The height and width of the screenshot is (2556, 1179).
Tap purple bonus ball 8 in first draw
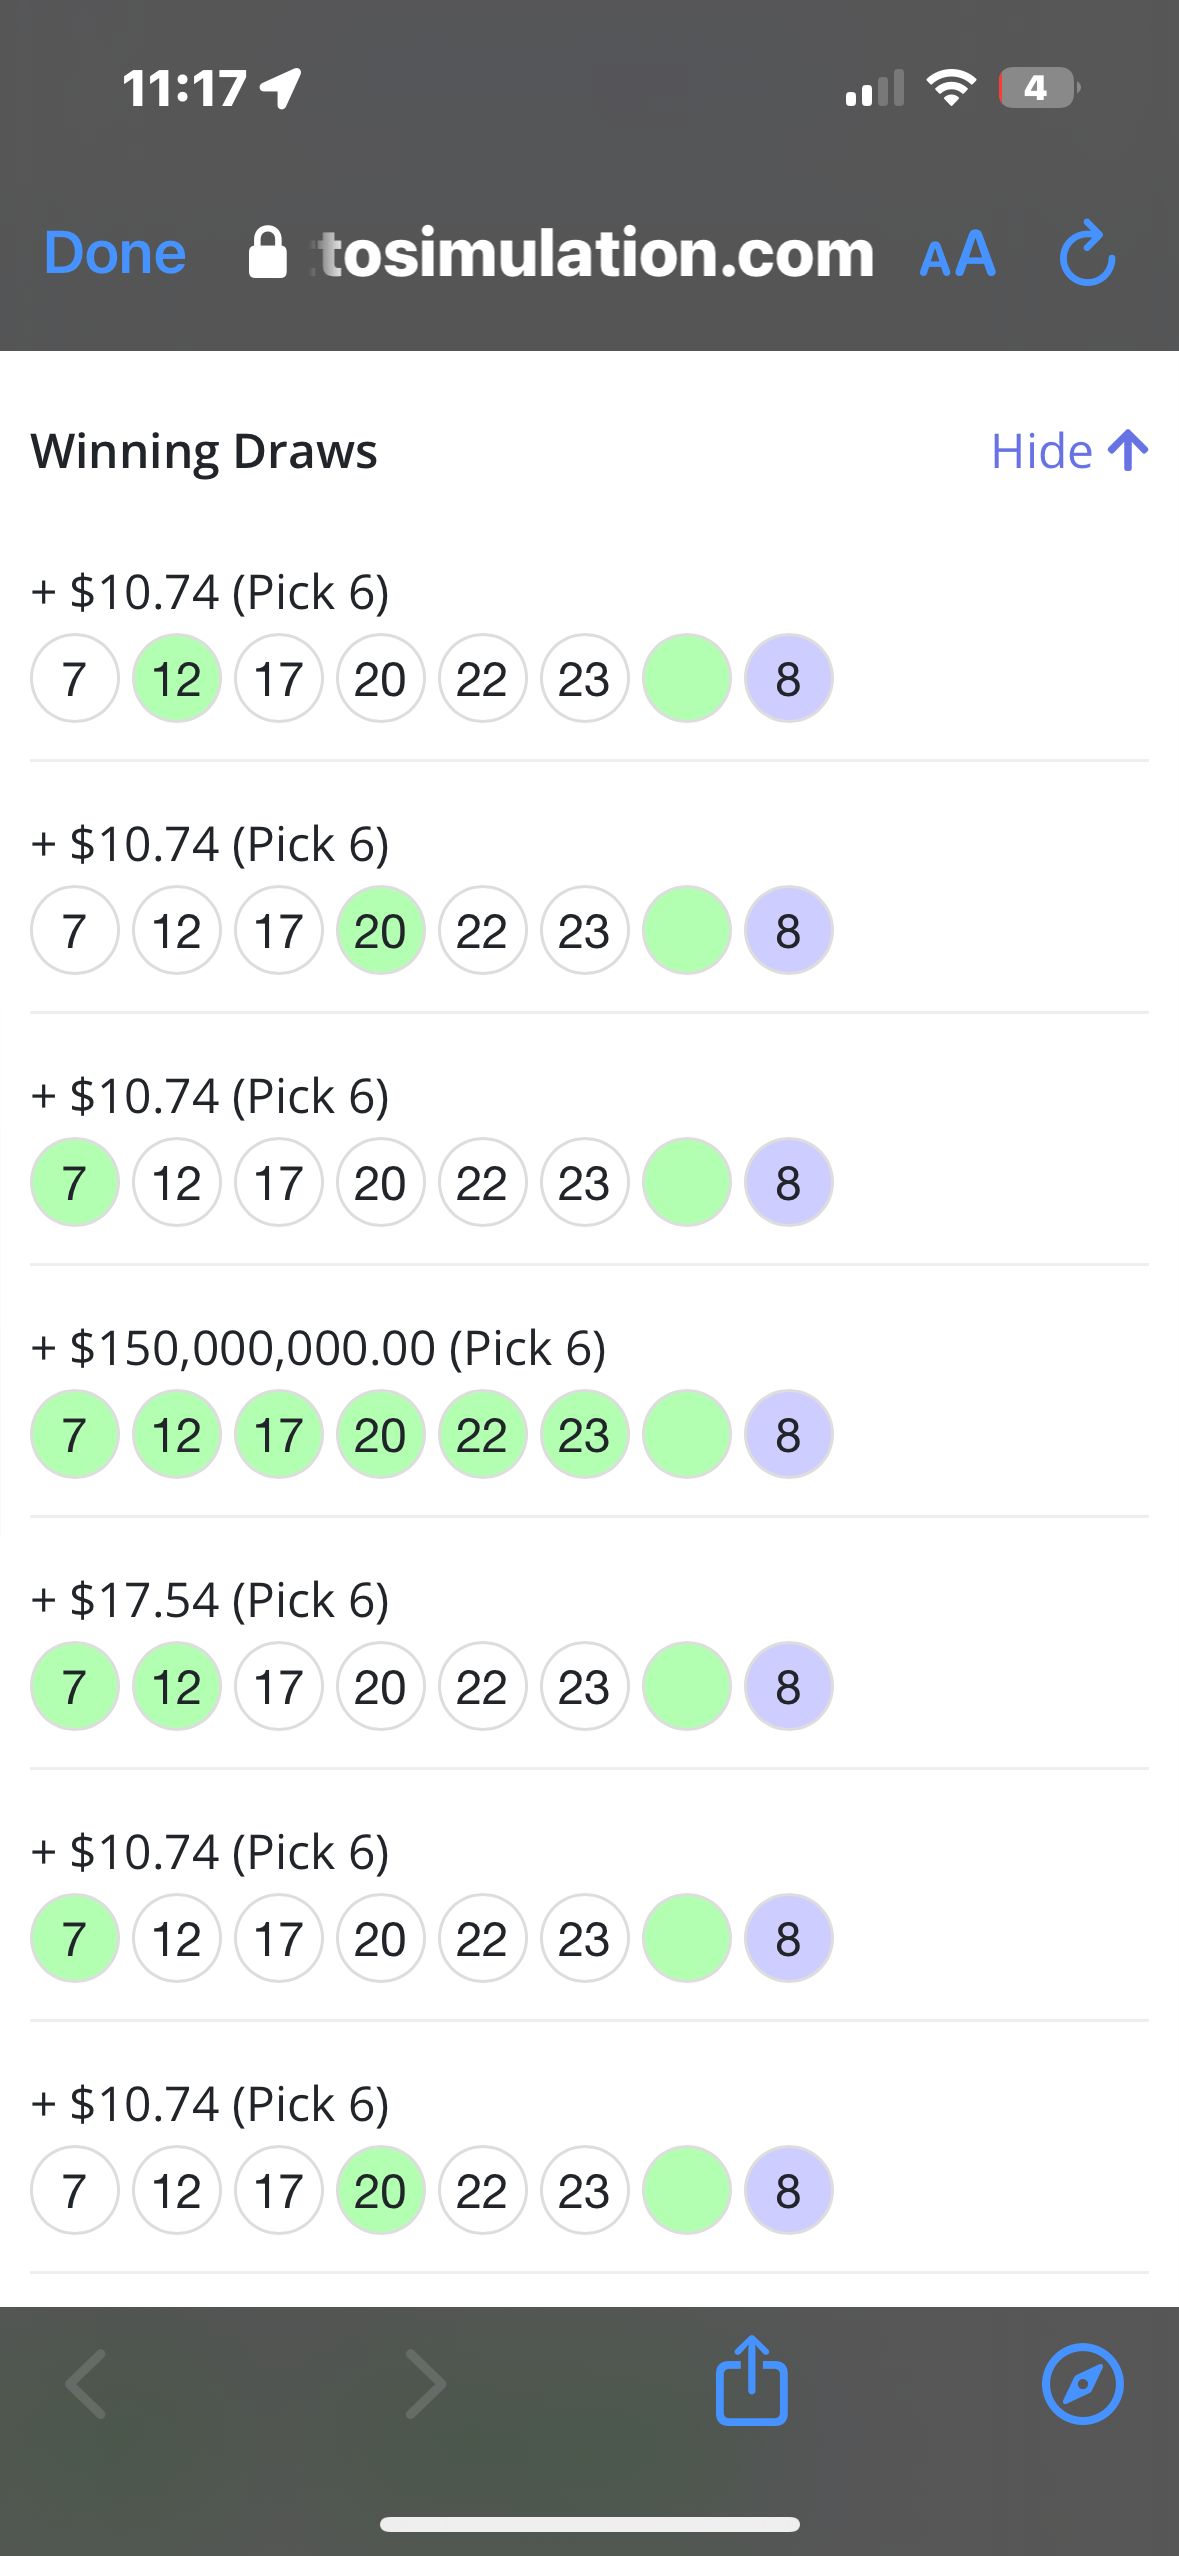click(x=788, y=679)
